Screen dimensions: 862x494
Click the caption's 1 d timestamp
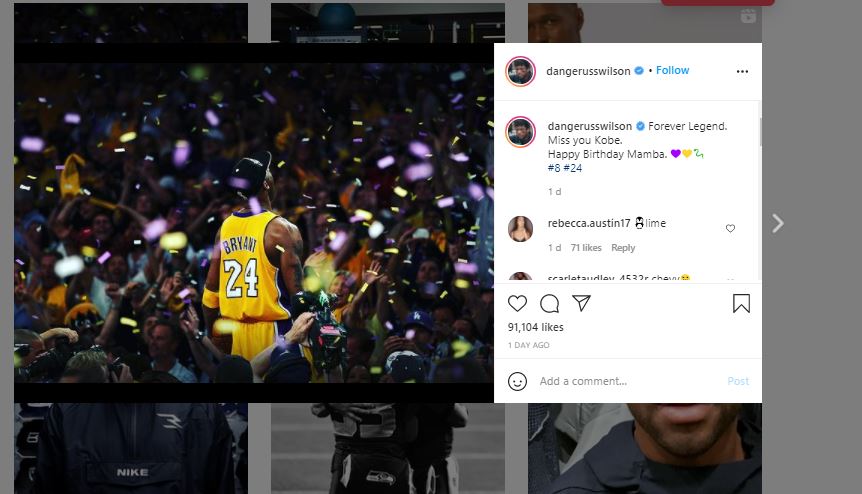coord(554,192)
